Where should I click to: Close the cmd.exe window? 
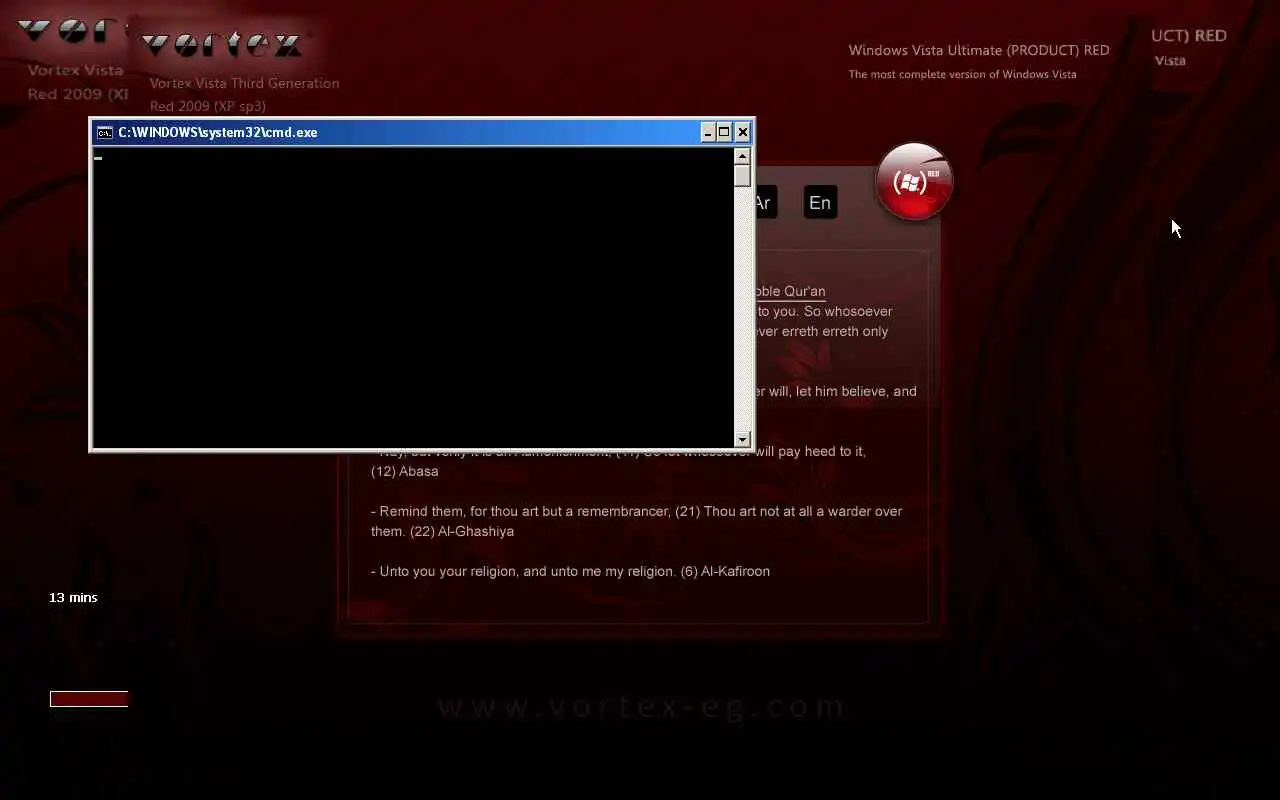tap(742, 132)
